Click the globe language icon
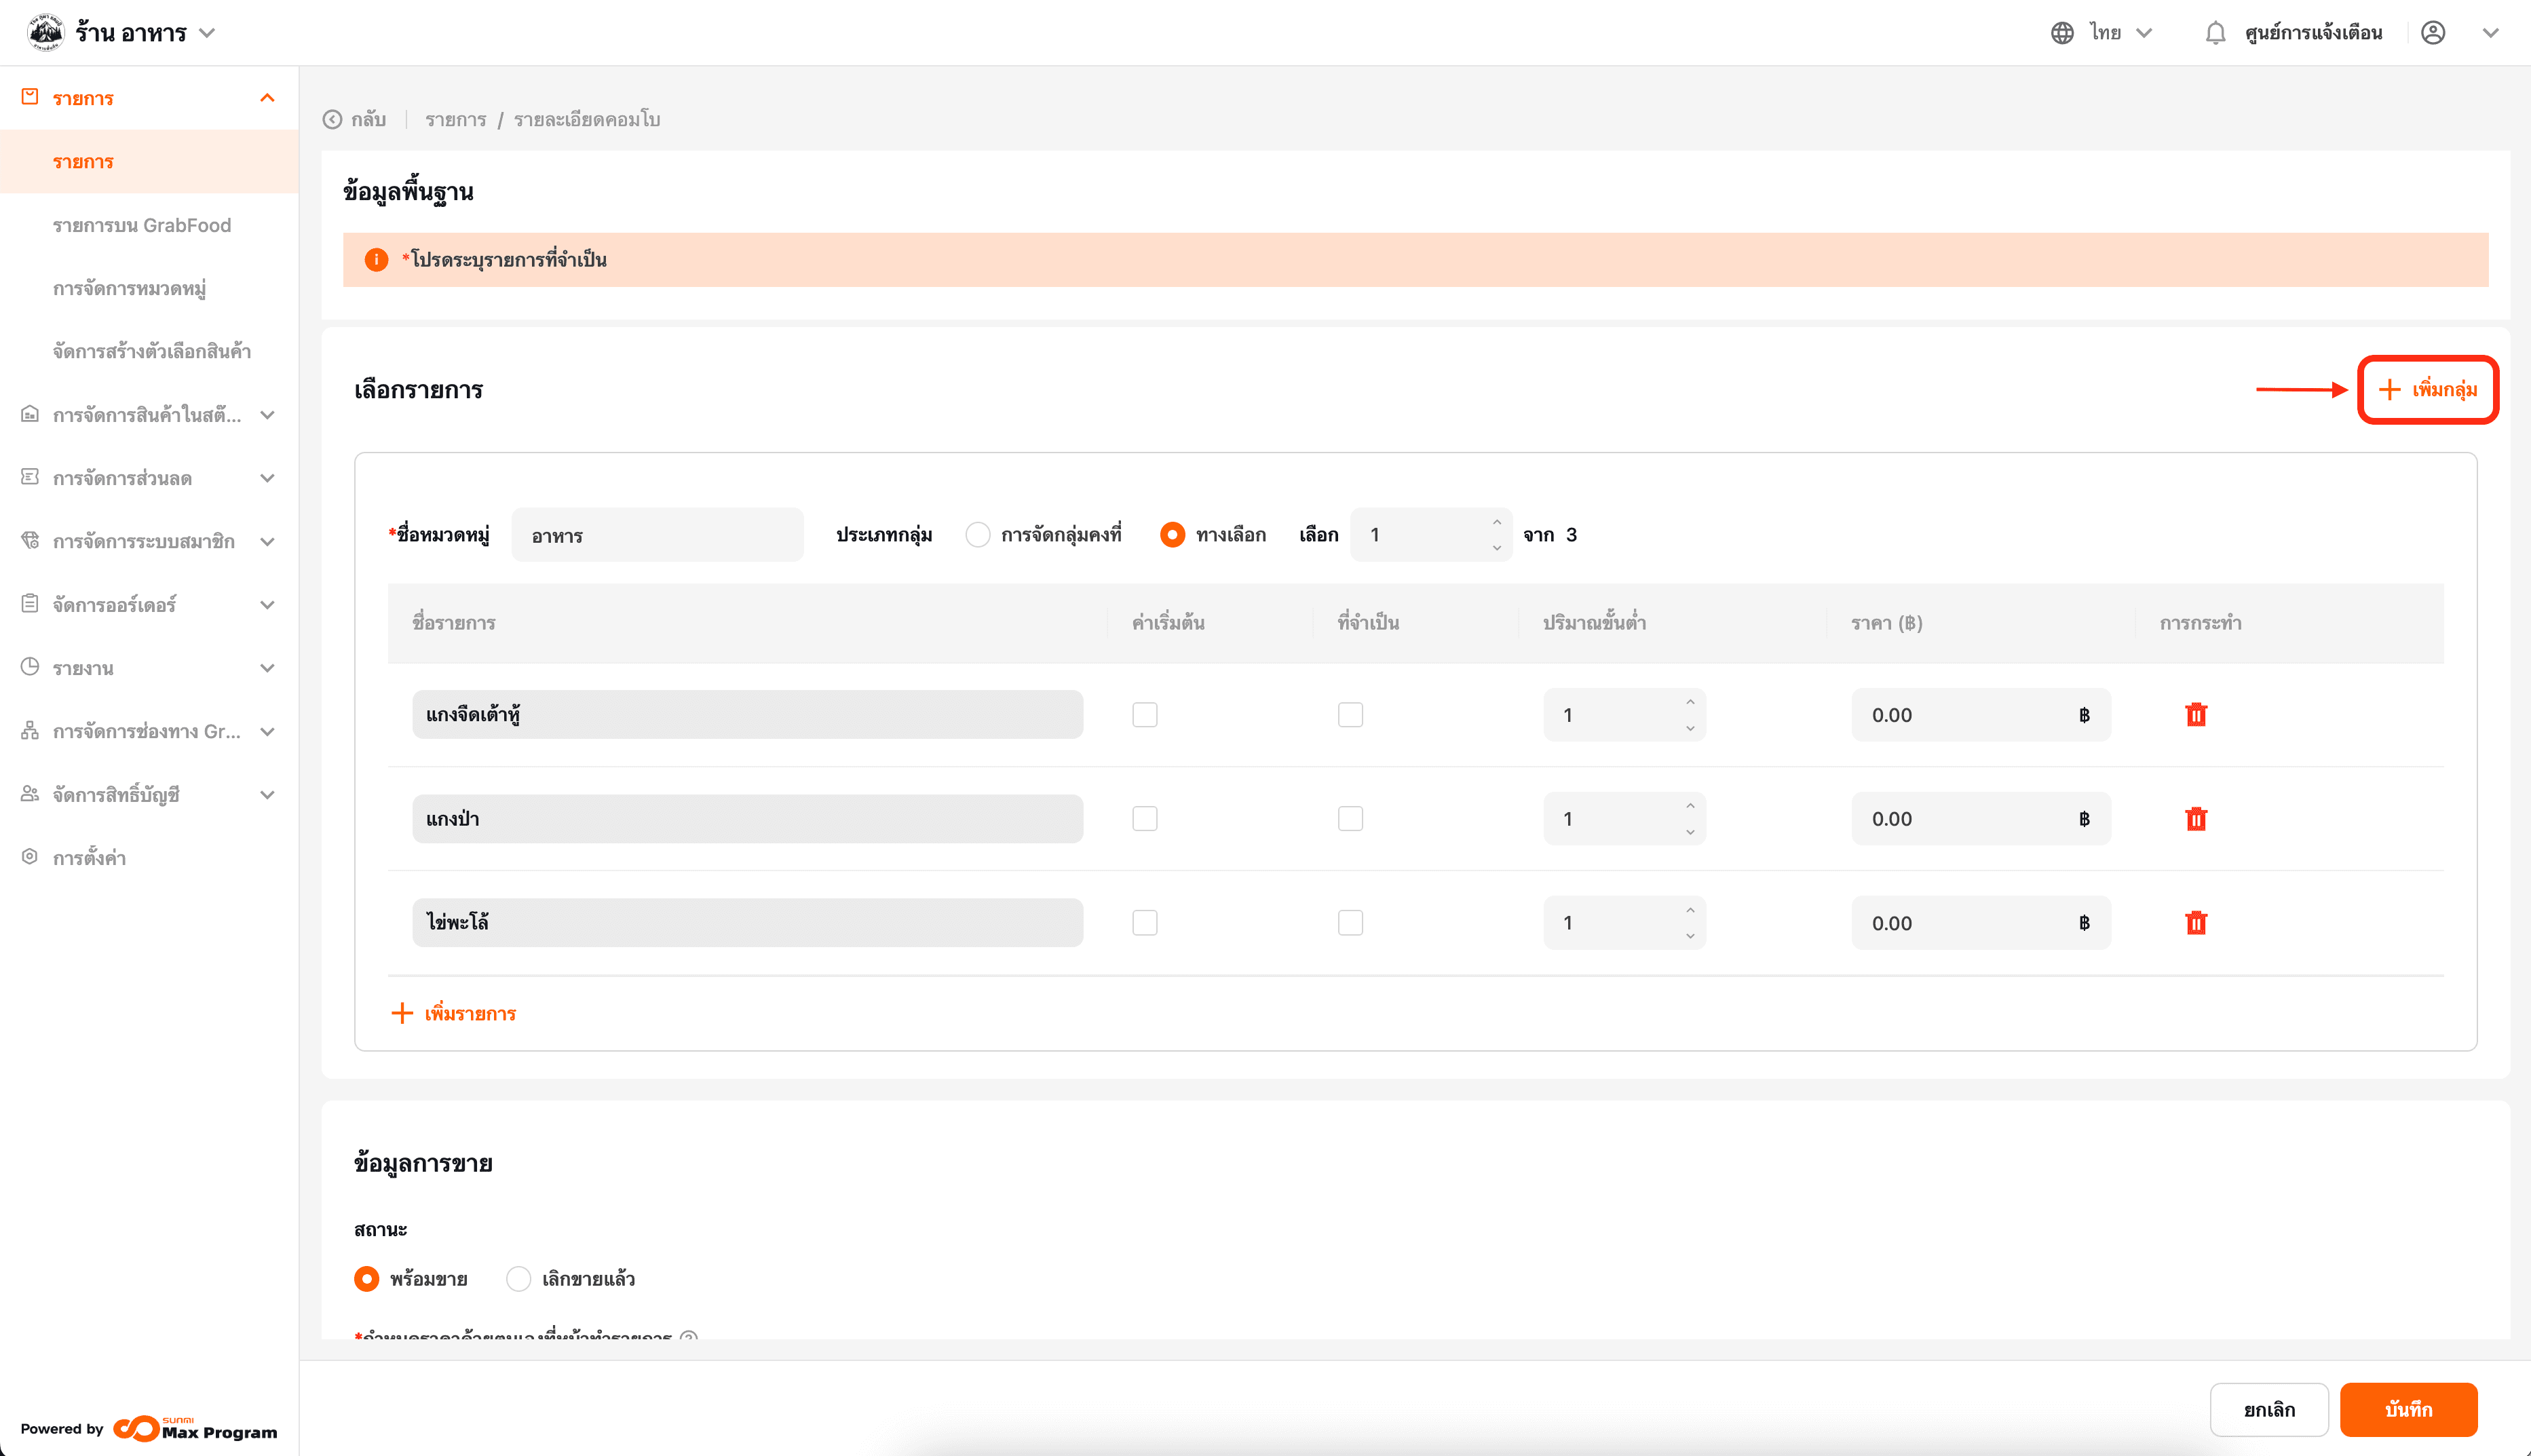Screen dimensions: 2531x1456 point(2062,33)
